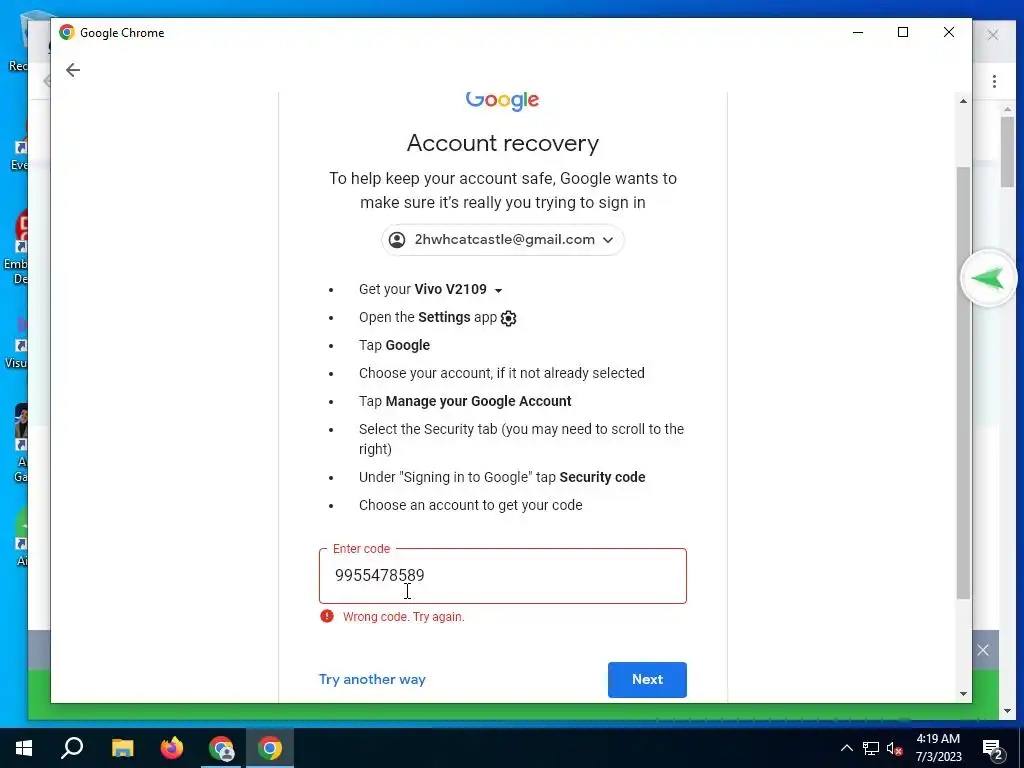Screen dimensions: 1024x768
Task: Click 'Tap Manage your Google Account' instruction
Action: pyautogui.click(x=465, y=401)
